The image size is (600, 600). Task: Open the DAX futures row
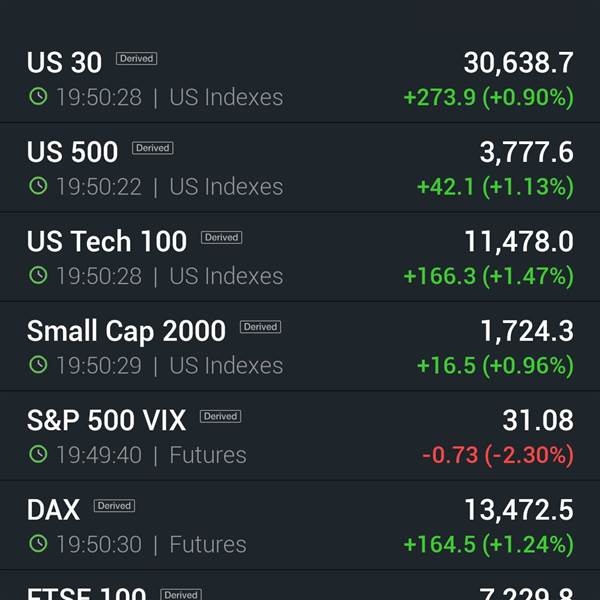click(x=300, y=525)
